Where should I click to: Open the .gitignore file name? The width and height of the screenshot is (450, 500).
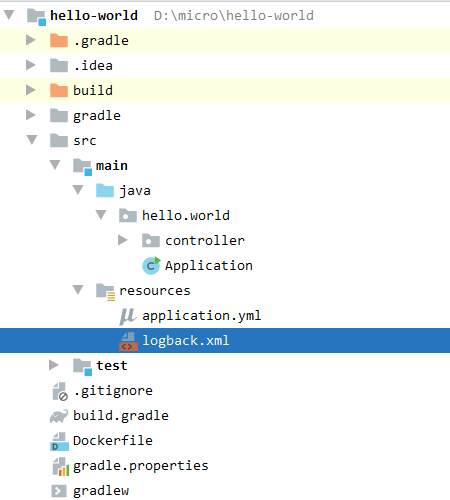[113, 391]
